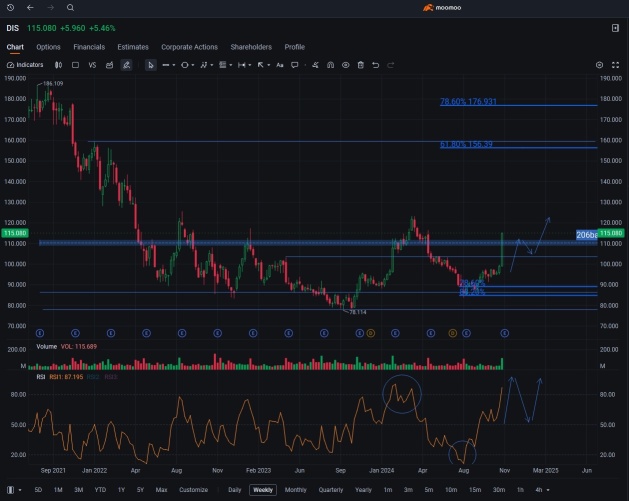Toggle the magnet snap mode
Image resolution: width=629 pixels, height=501 pixels.
coord(330,65)
